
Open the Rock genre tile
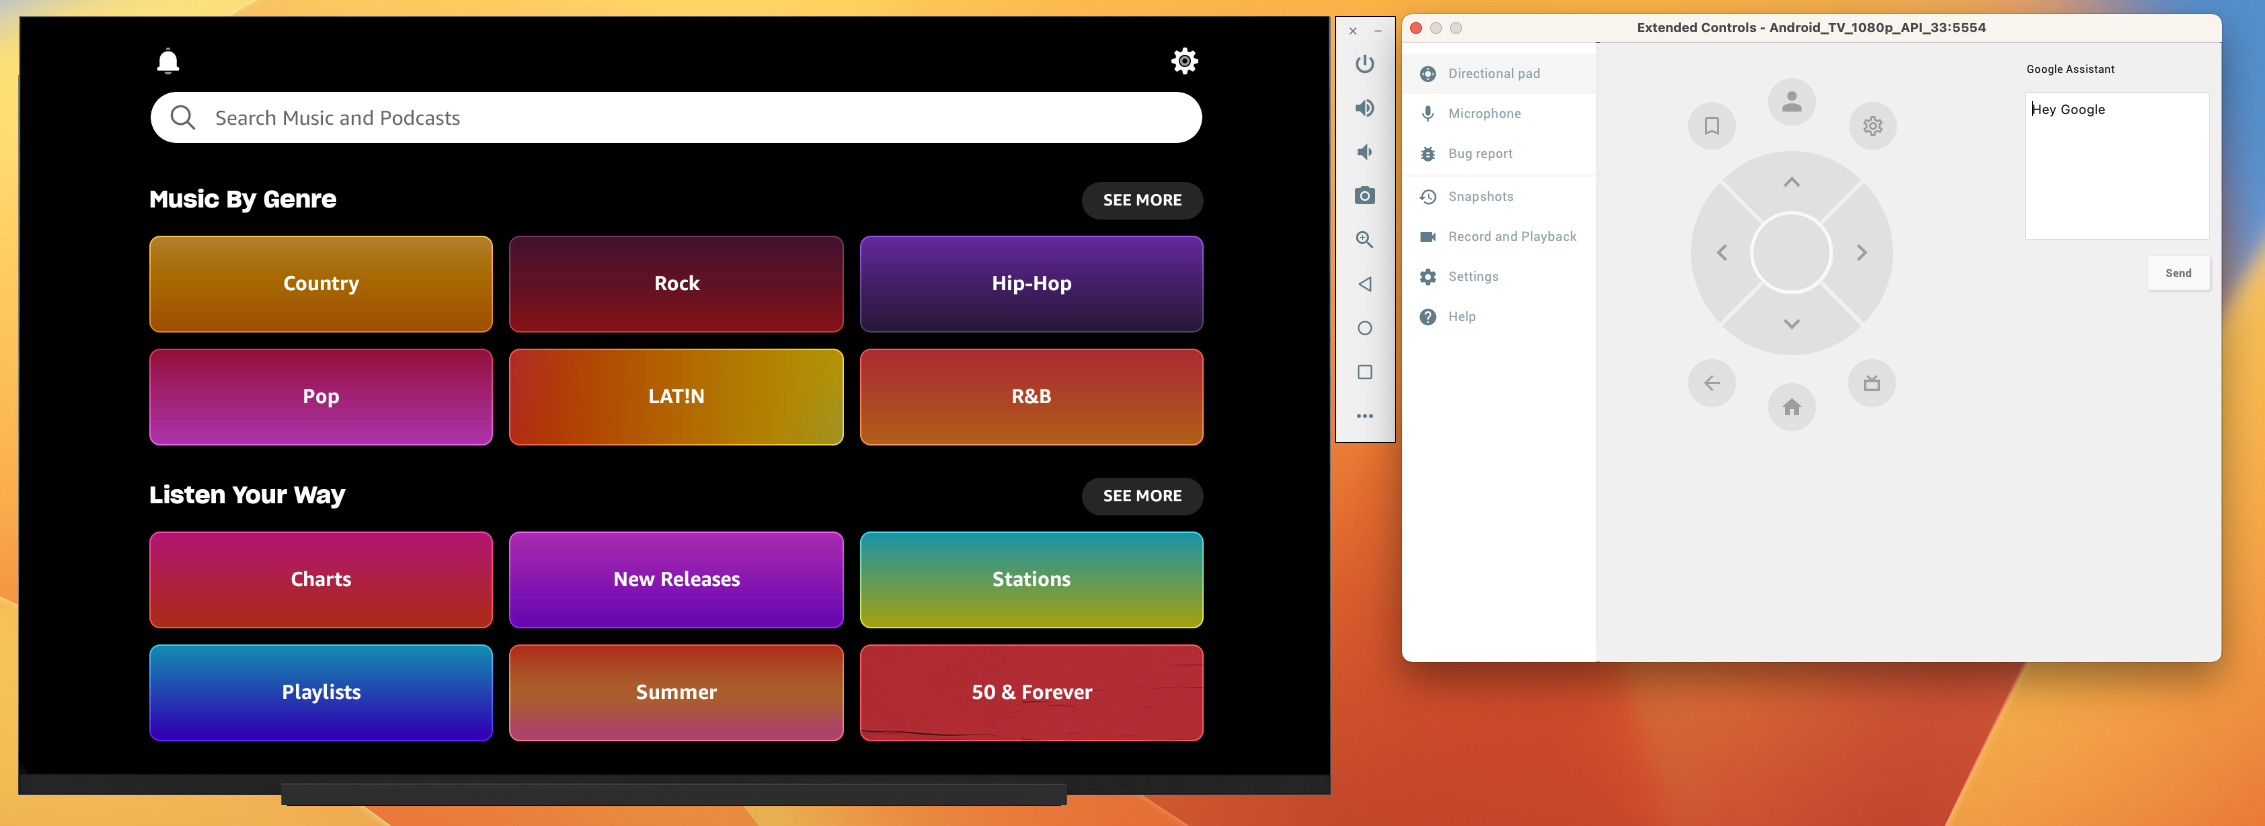point(676,284)
